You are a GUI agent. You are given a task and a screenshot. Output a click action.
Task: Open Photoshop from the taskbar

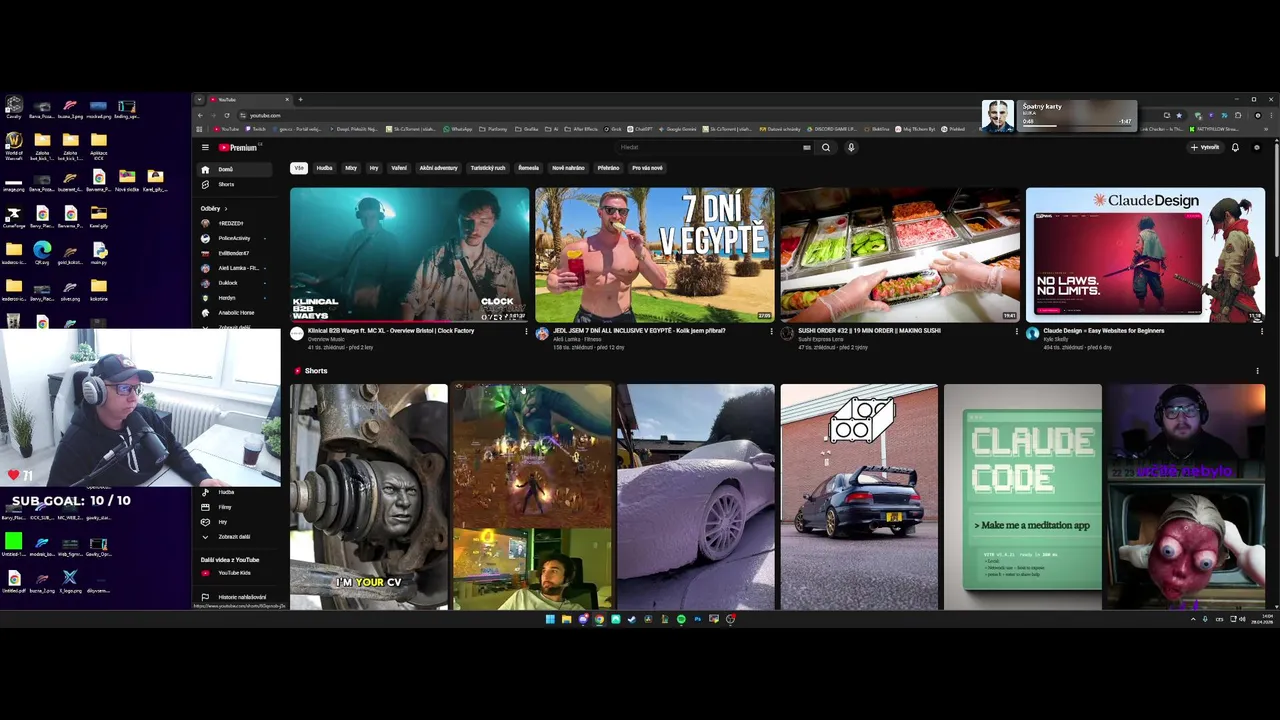click(697, 619)
